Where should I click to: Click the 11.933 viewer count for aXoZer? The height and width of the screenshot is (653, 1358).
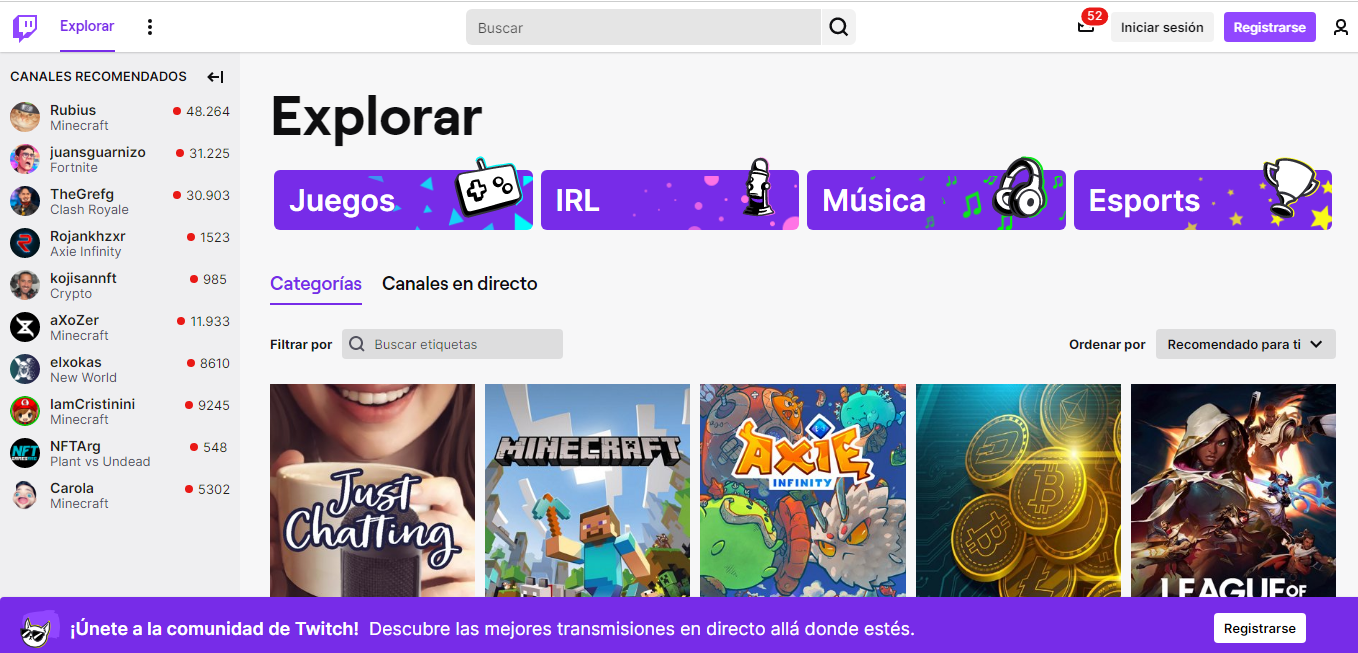[x=210, y=321]
